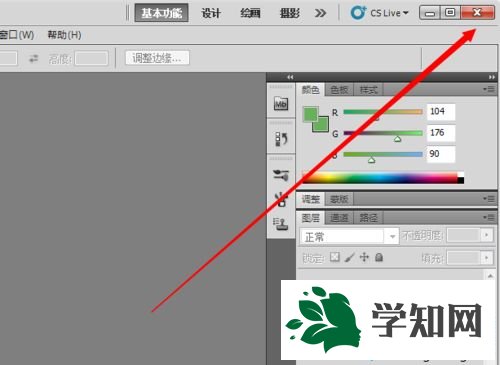Select the 颜色 panel tab

[310, 89]
